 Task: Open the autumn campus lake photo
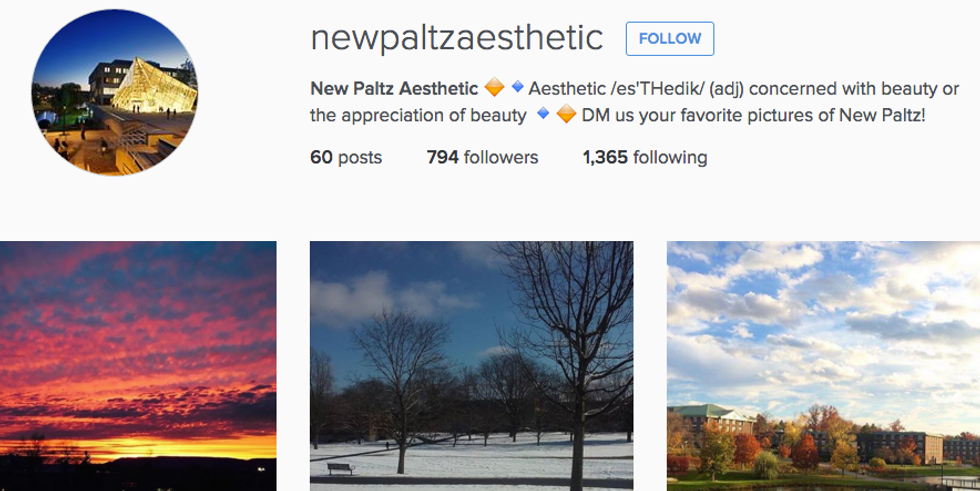(823, 366)
